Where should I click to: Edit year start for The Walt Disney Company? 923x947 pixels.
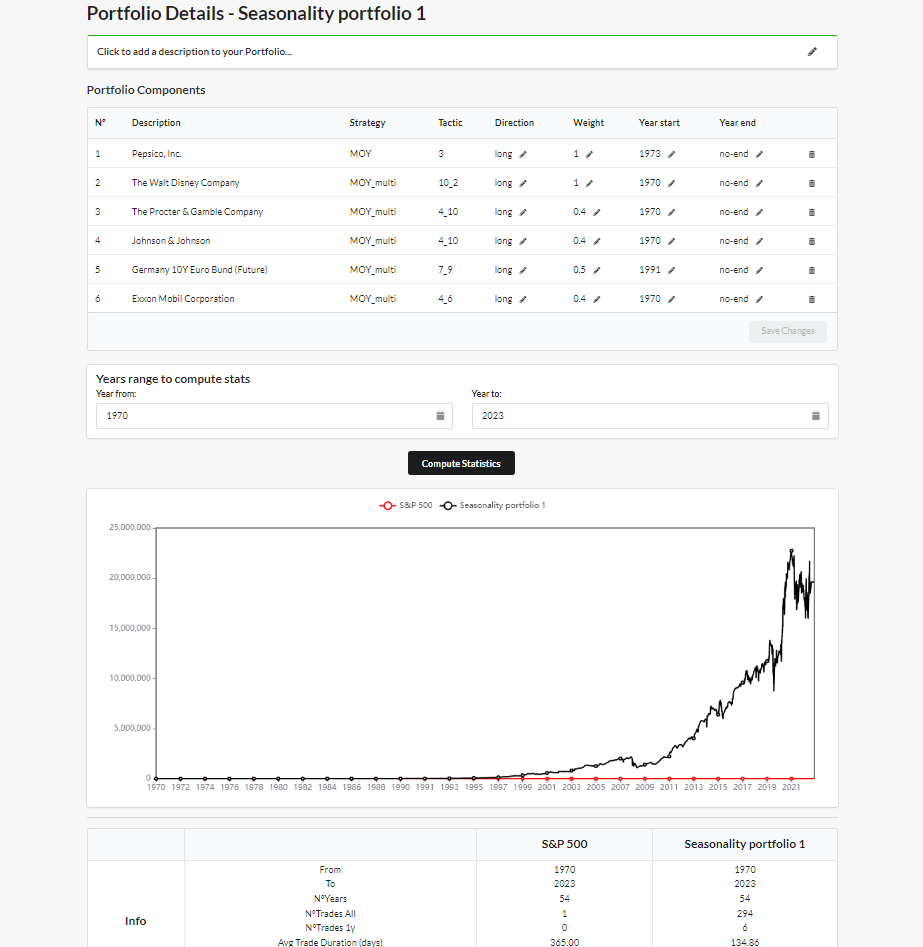[672, 184]
